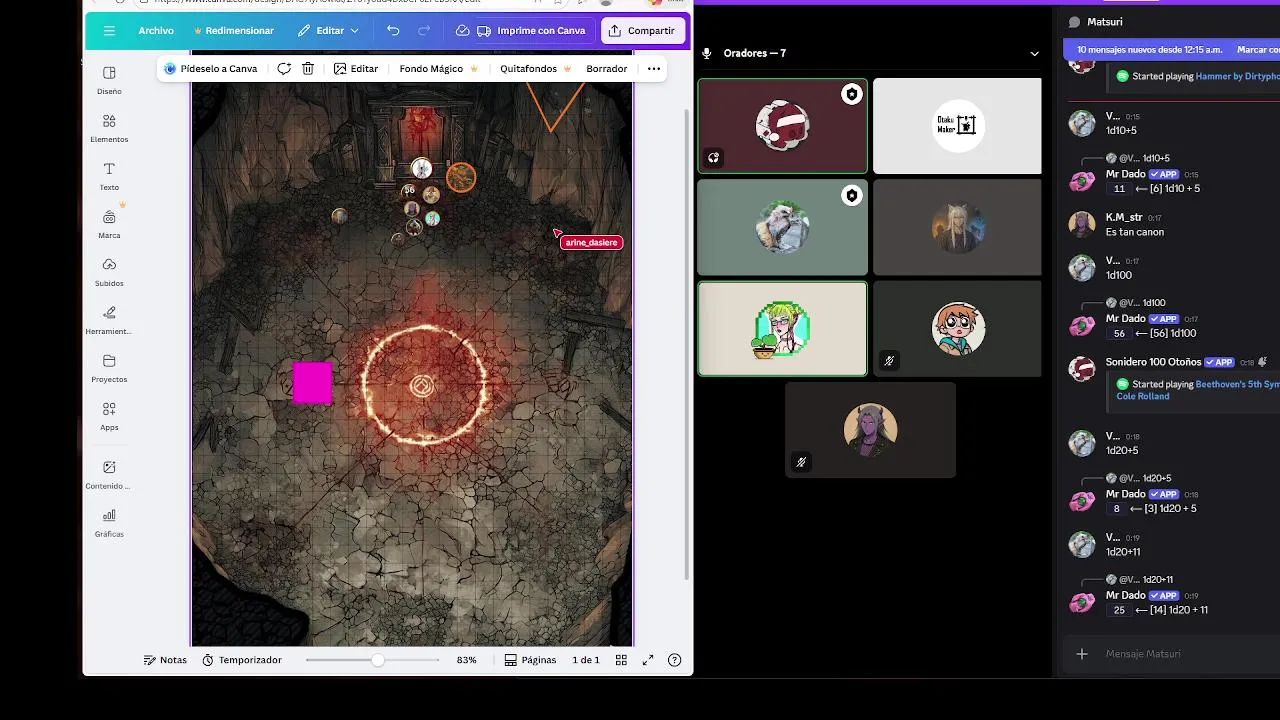
Task: Click the Mensaje Matsuri input field
Action: click(1172, 654)
